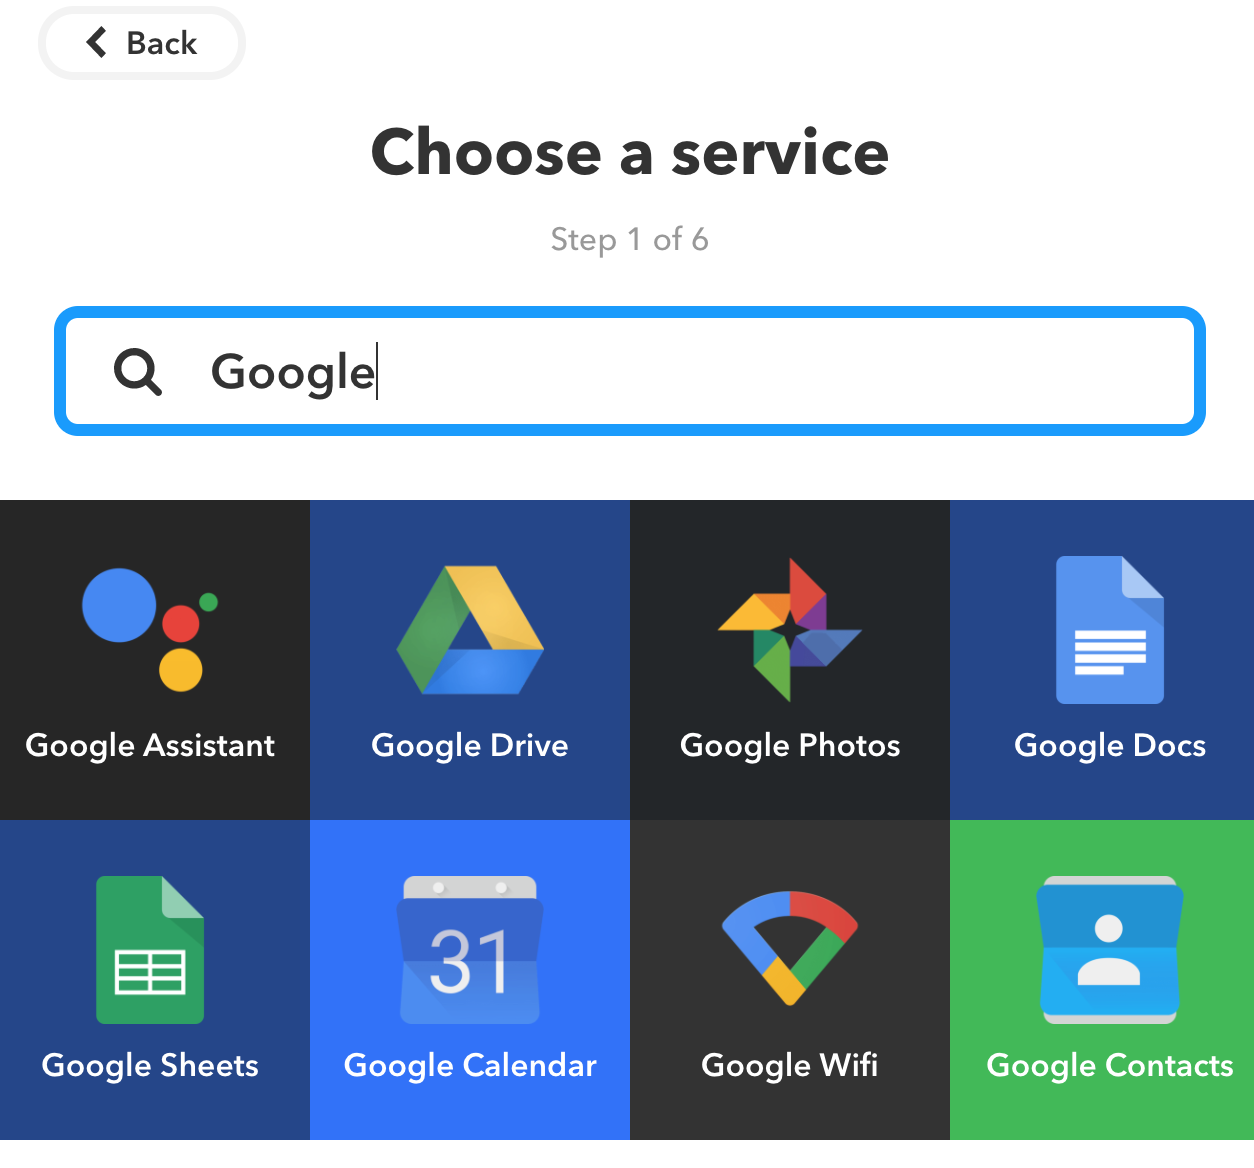Open the Google Sheets spreadsheet icon
Image resolution: width=1254 pixels, height=1168 pixels.
(x=150, y=950)
